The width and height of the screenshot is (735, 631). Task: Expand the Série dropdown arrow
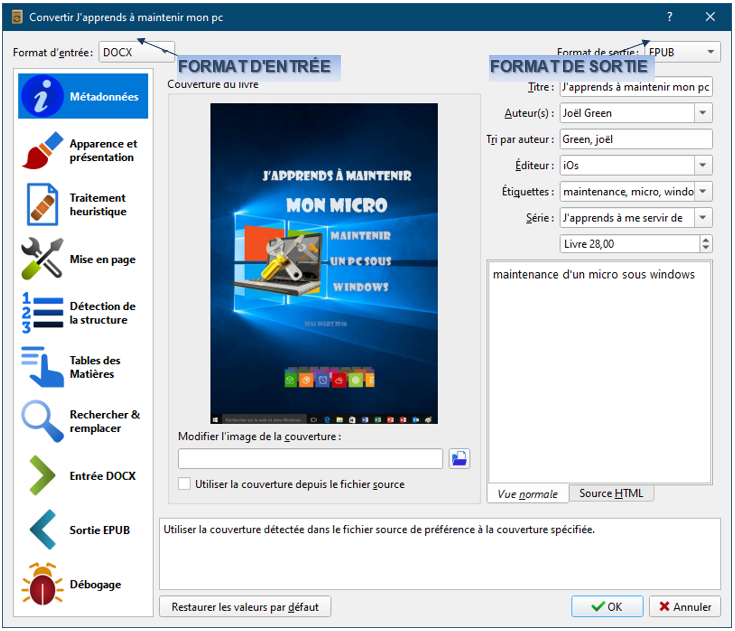tap(703, 218)
